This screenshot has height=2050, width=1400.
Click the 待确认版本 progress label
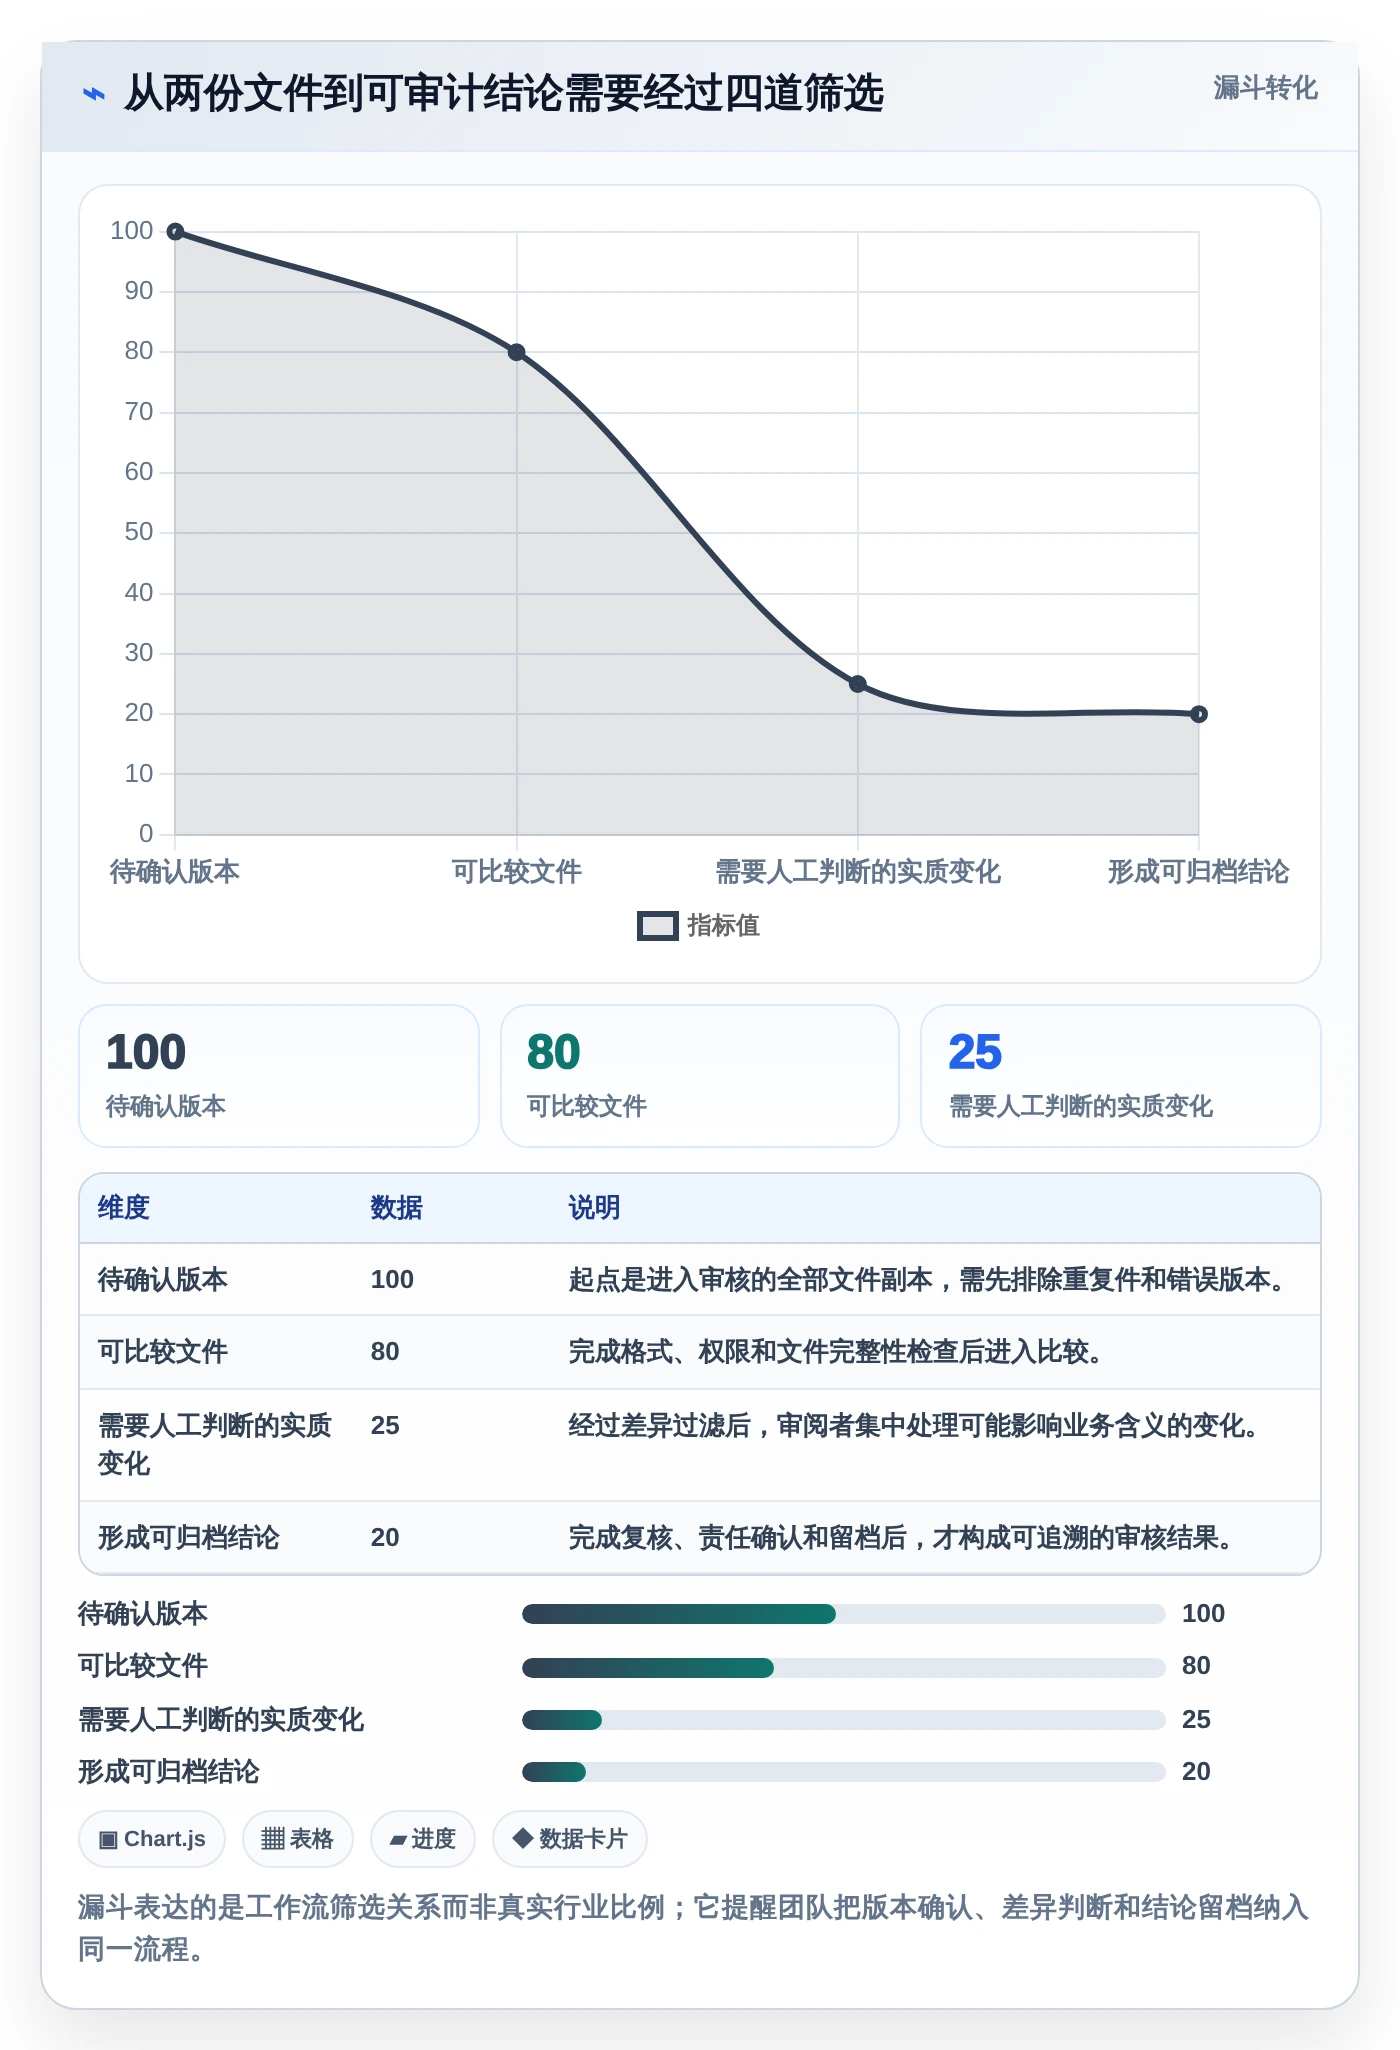tap(143, 1614)
